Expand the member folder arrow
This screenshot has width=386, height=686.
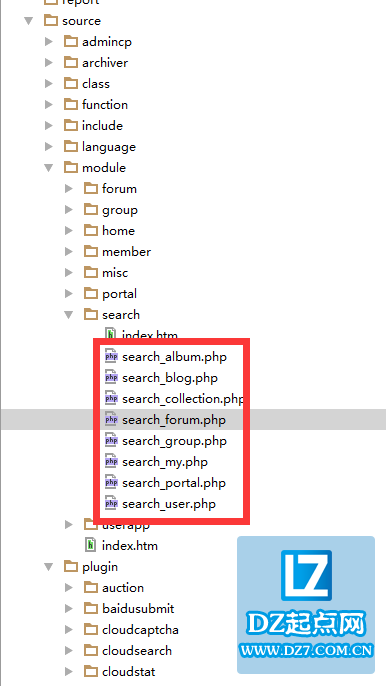point(69,252)
